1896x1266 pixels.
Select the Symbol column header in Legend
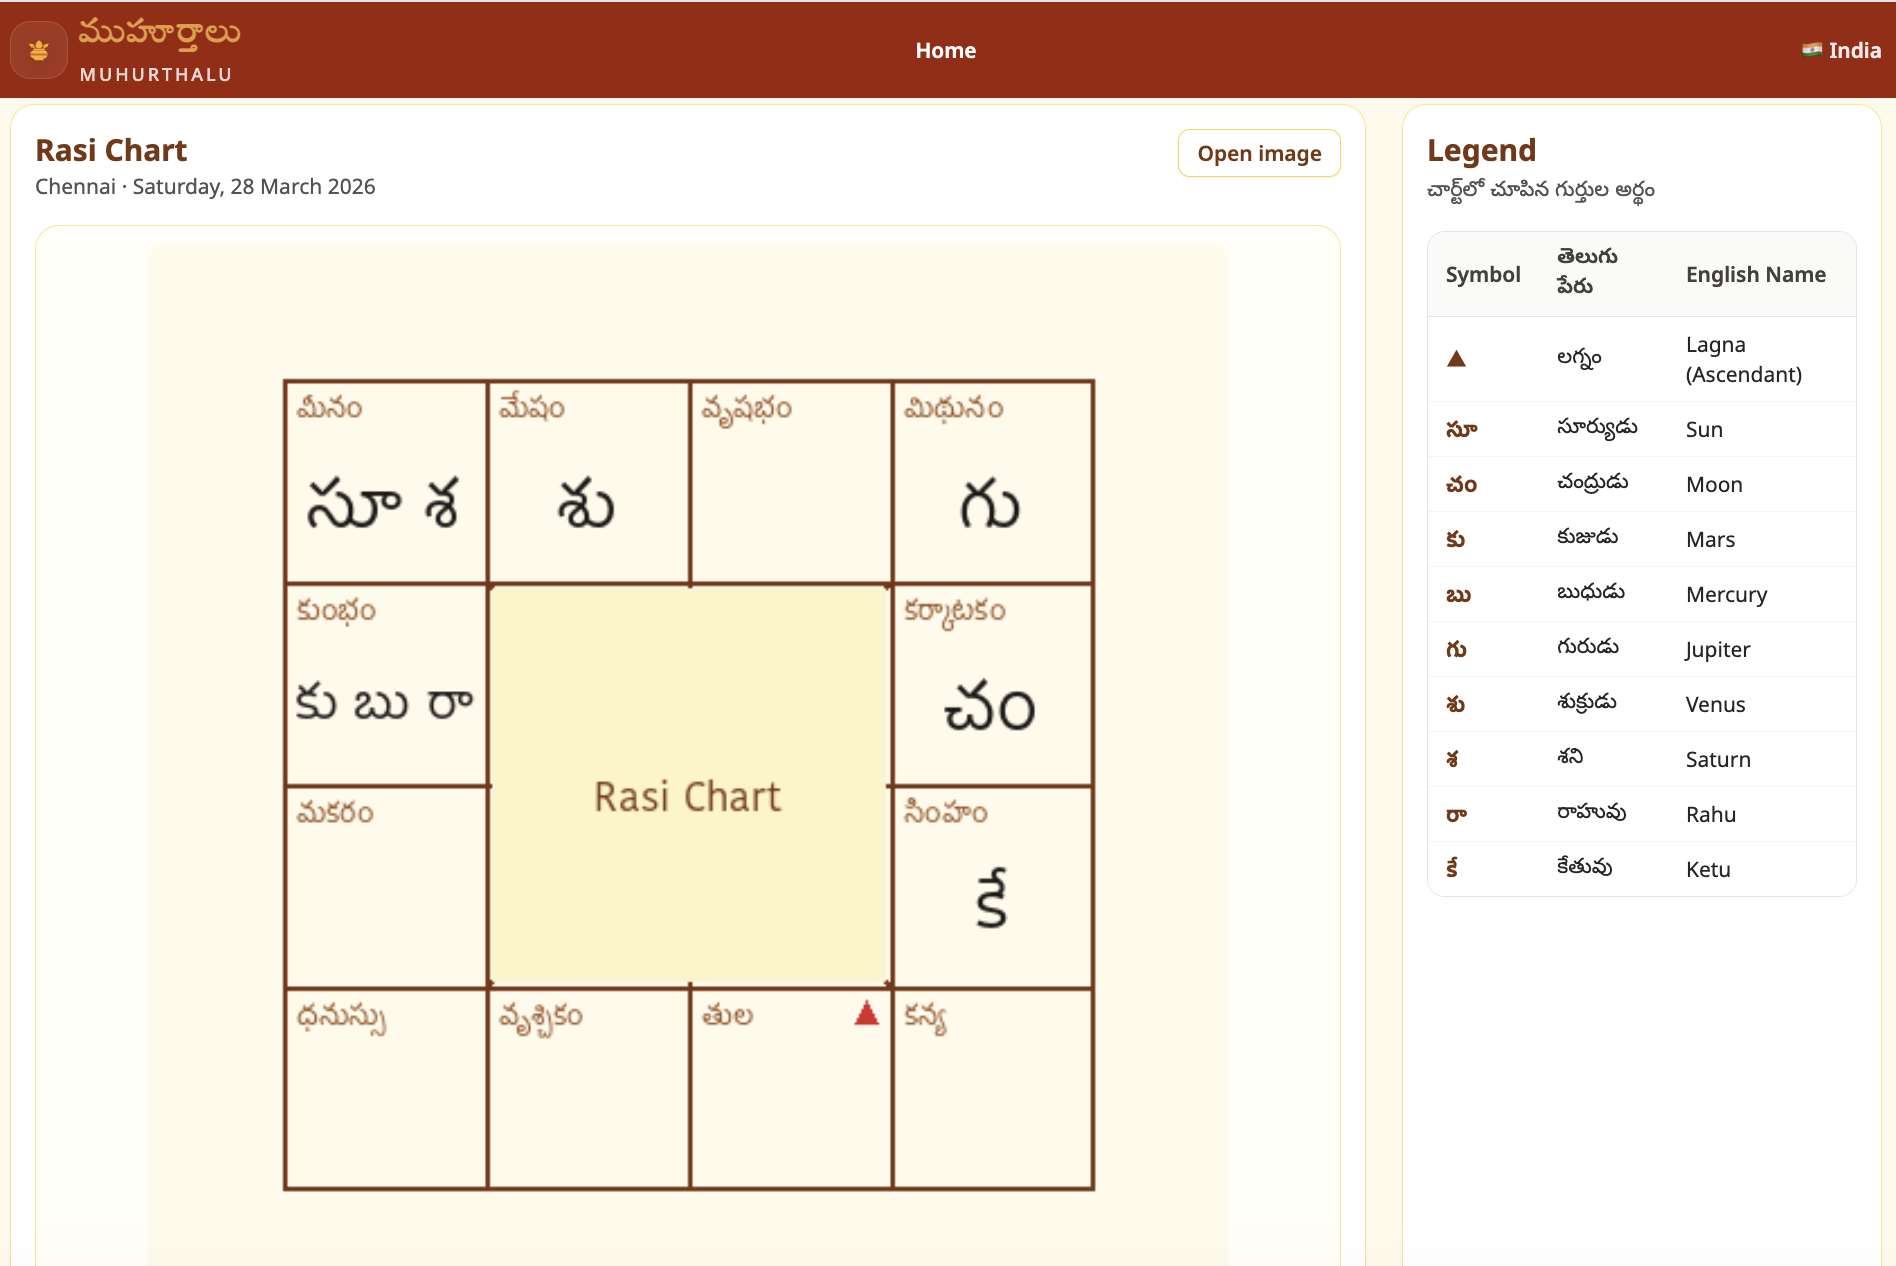coord(1483,273)
